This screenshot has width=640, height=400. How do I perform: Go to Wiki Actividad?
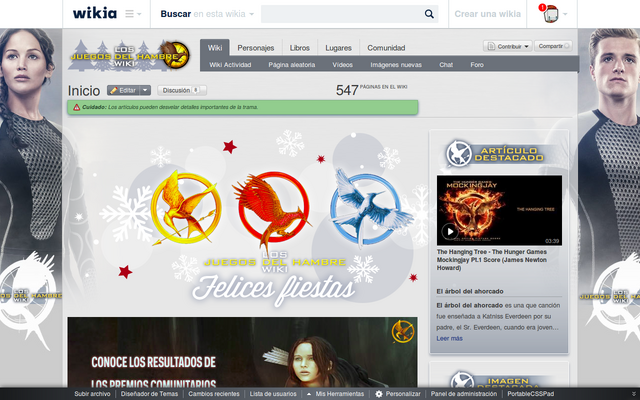[230, 64]
